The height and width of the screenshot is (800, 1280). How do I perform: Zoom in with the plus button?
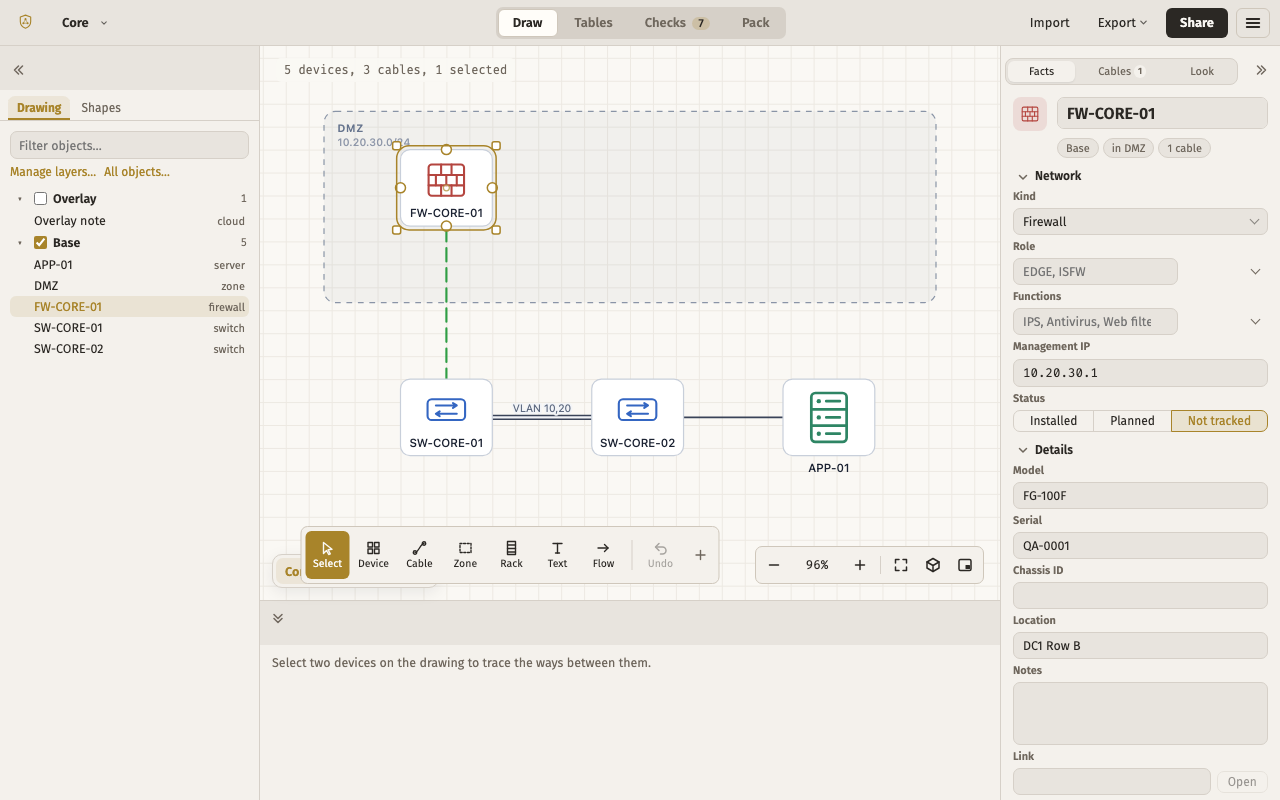(x=860, y=565)
